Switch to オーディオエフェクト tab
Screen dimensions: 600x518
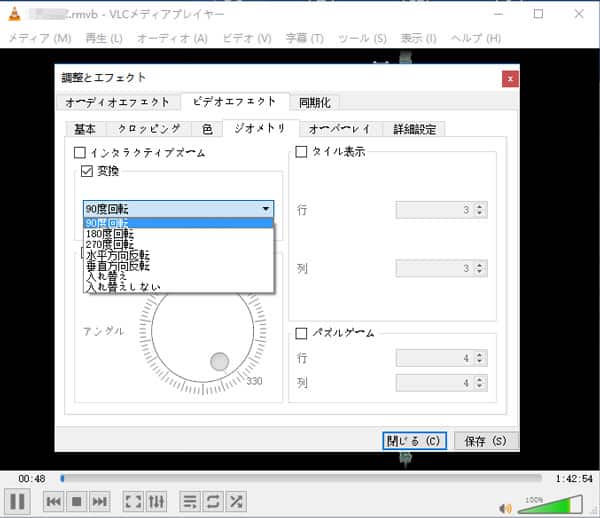pyautogui.click(x=117, y=103)
